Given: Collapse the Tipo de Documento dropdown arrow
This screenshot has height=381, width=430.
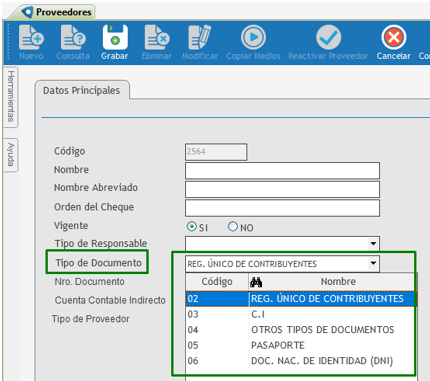Looking at the screenshot, I should [373, 264].
